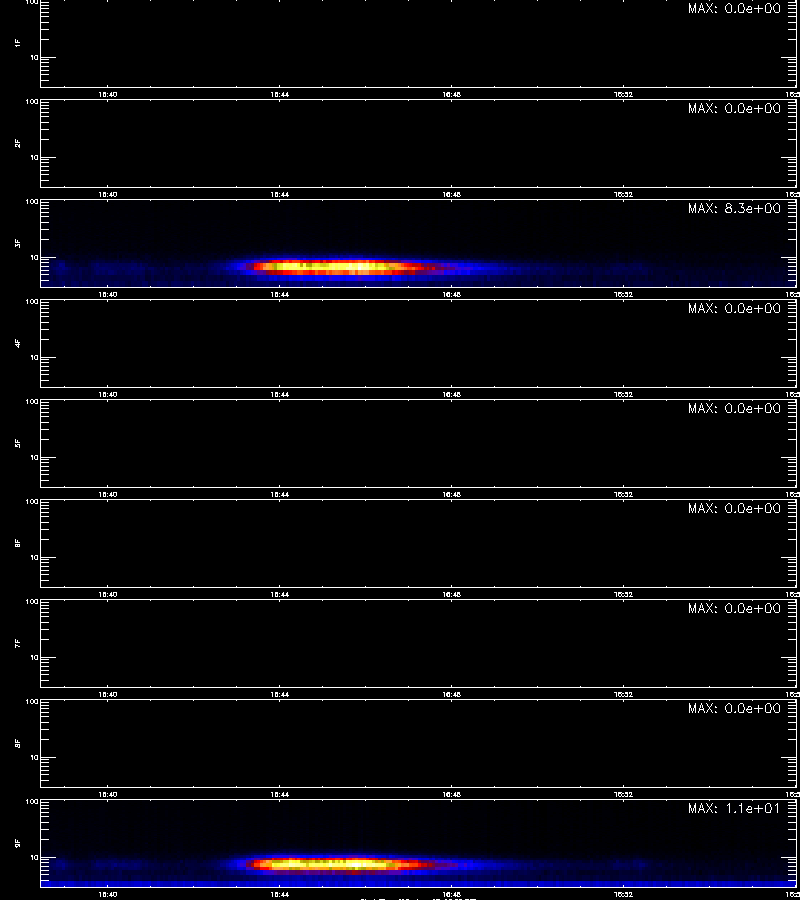Viewport: 800px width, 900px height.
Task: Select the 2F y-axis panel label
Action: (x=18, y=143)
